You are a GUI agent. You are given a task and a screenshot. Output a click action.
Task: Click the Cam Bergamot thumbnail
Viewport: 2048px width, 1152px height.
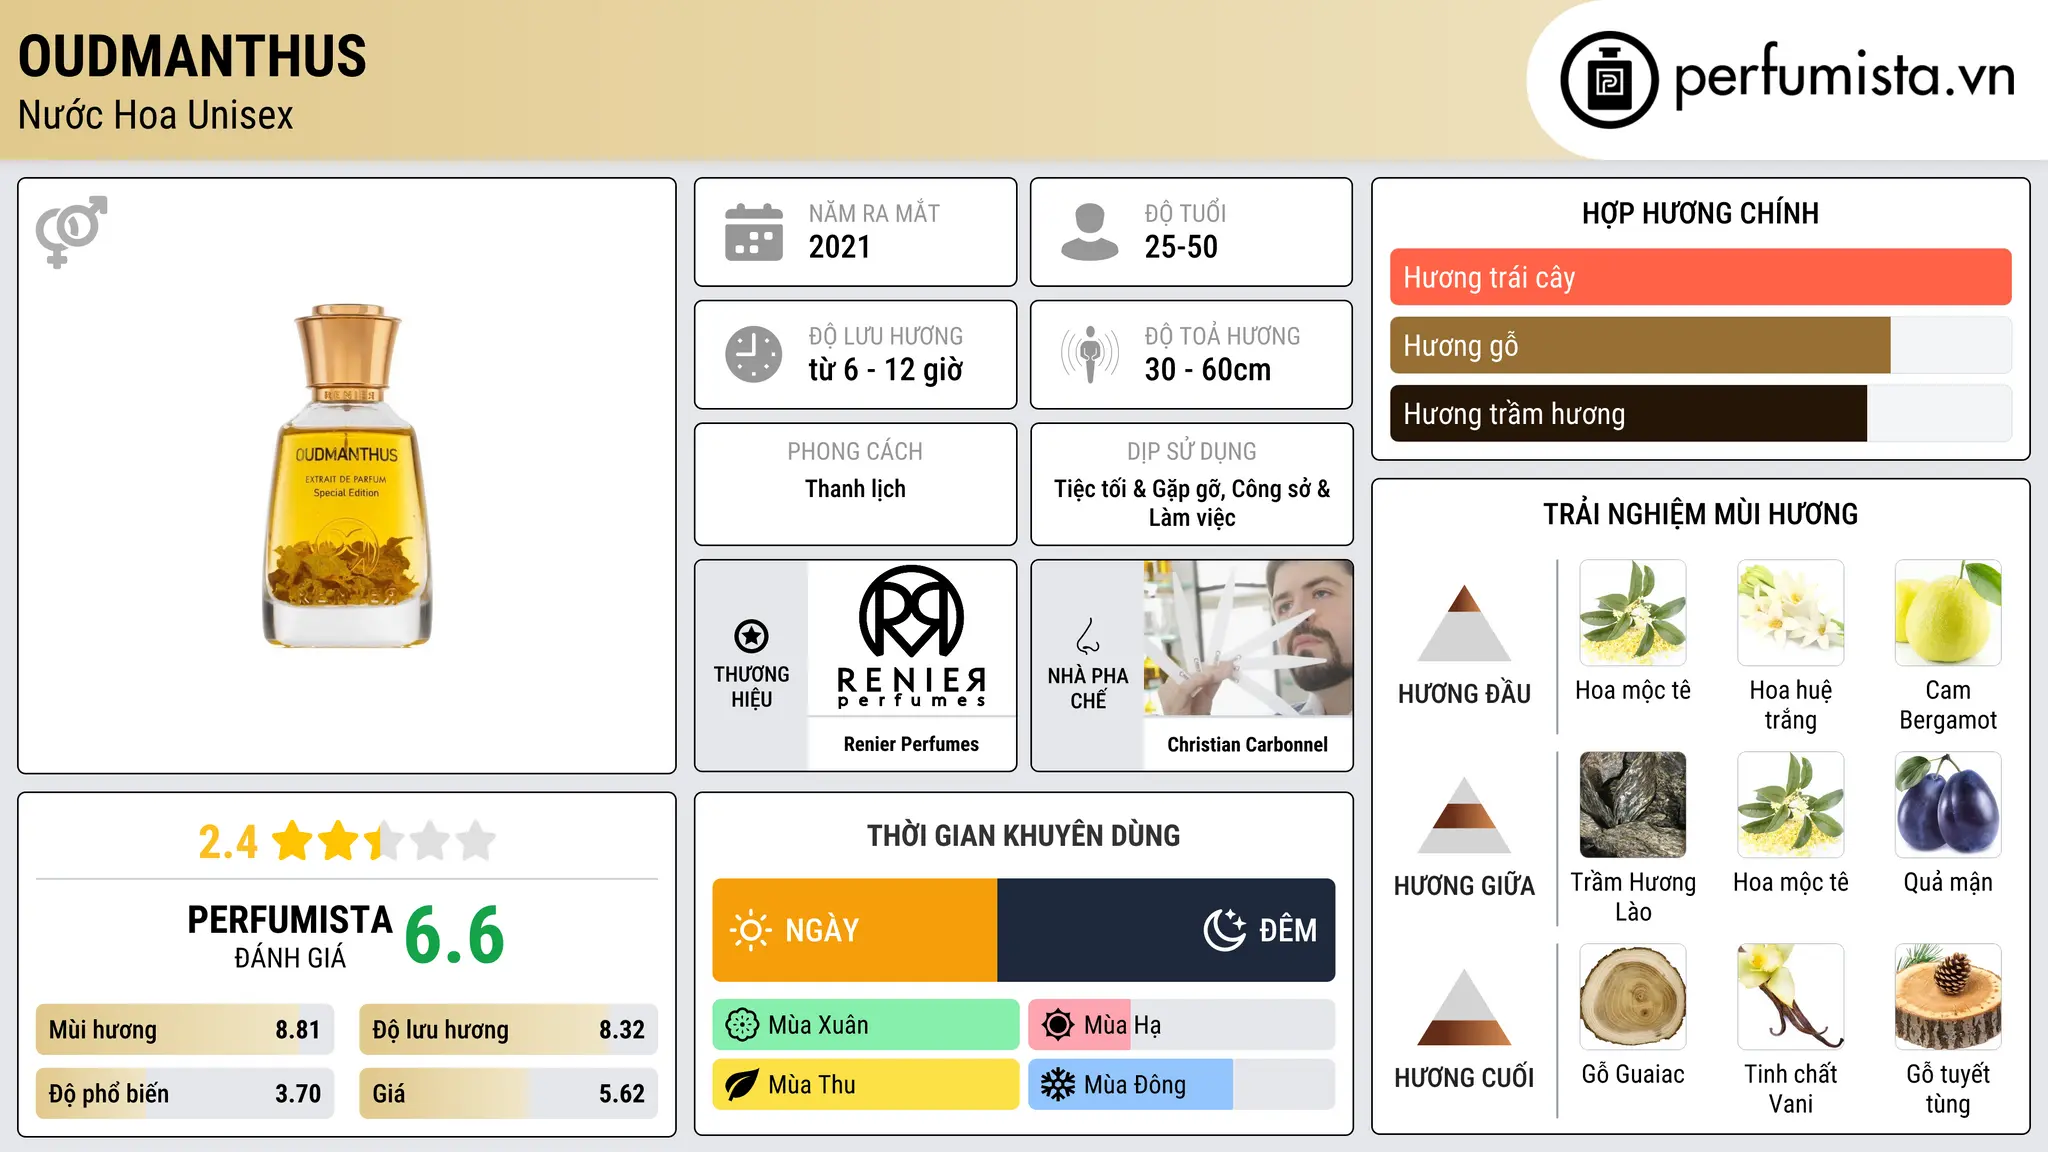[1948, 613]
